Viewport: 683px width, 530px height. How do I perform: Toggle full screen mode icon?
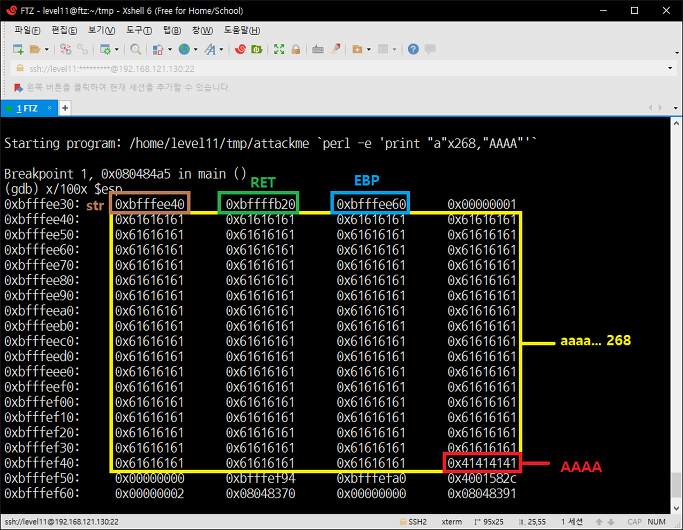(x=279, y=49)
